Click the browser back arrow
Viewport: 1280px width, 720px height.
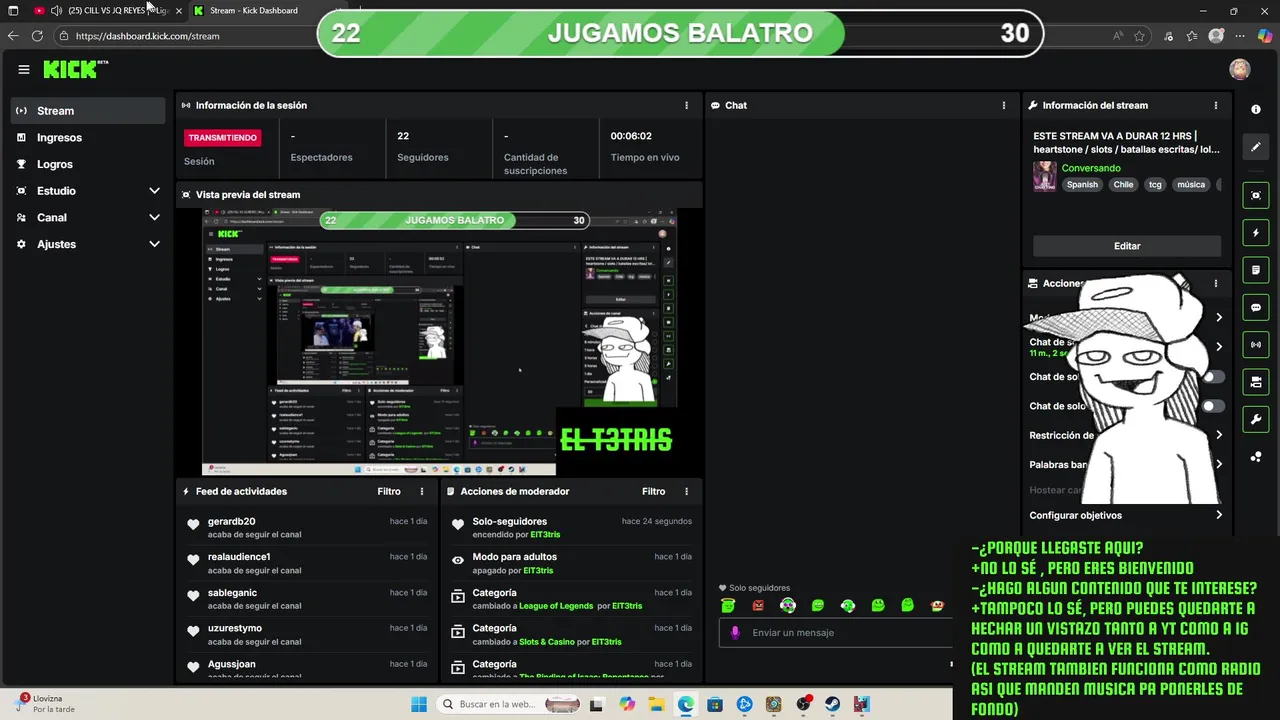pos(13,36)
